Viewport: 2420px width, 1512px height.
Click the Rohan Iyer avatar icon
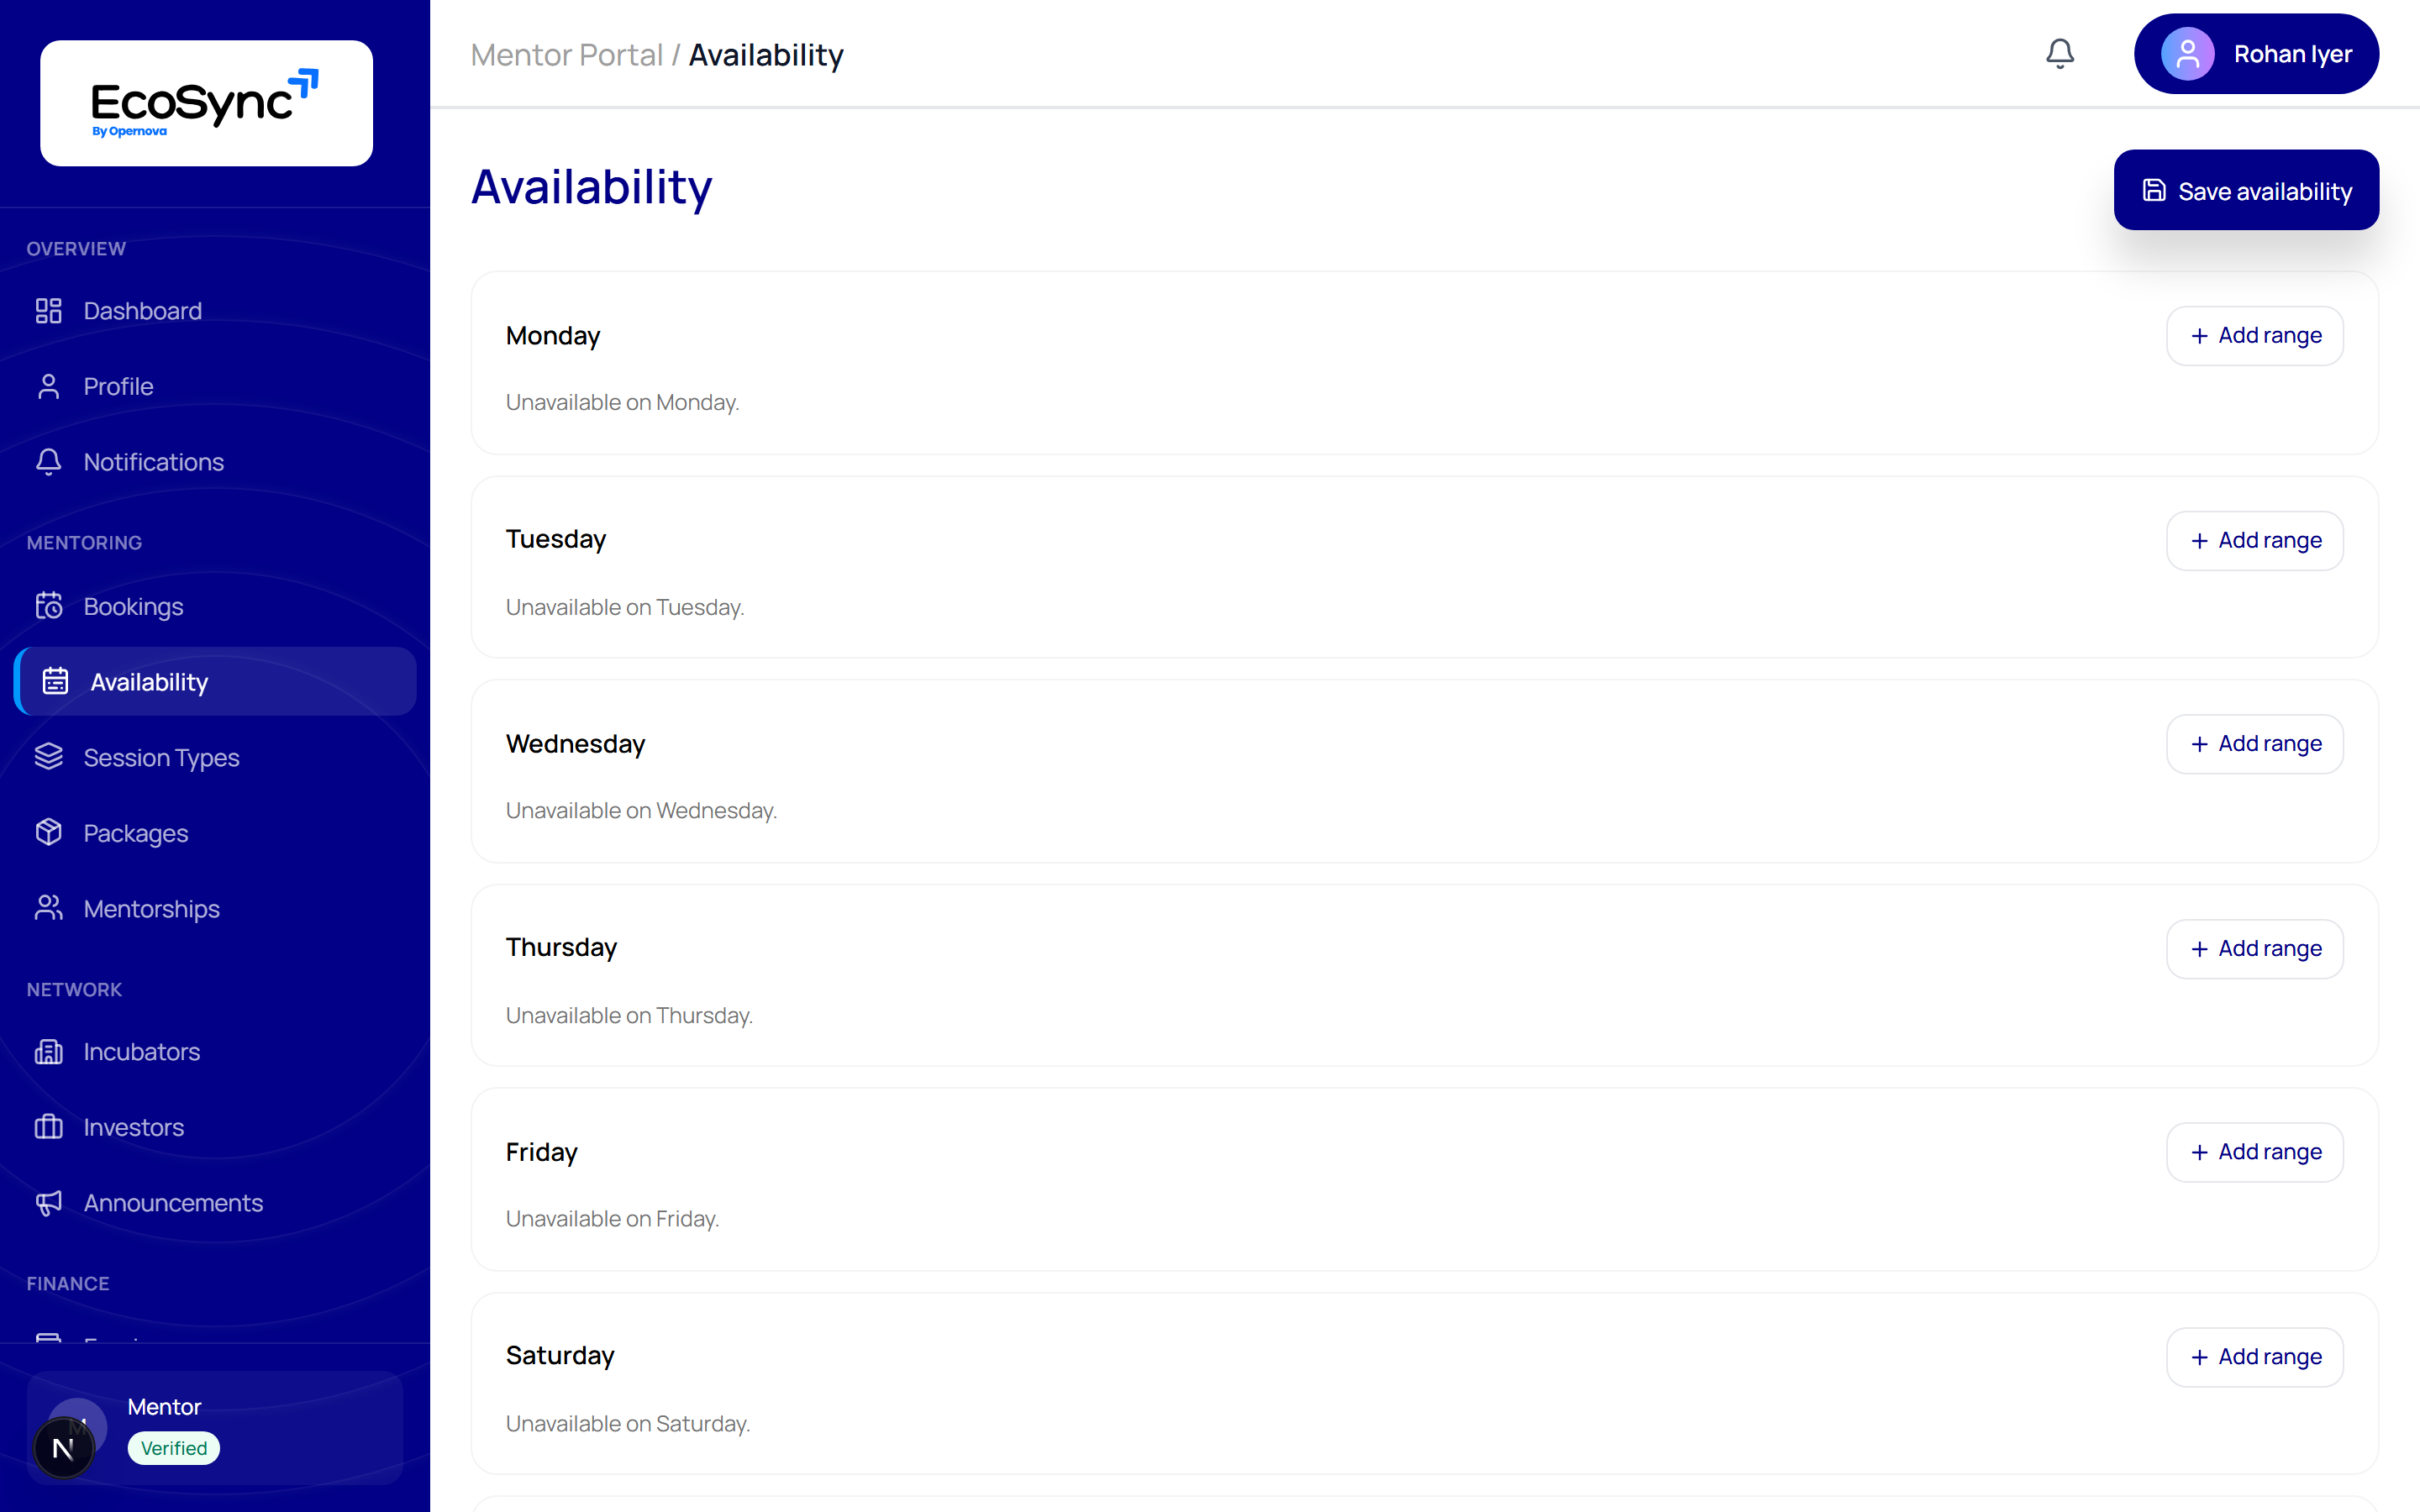(x=2187, y=54)
